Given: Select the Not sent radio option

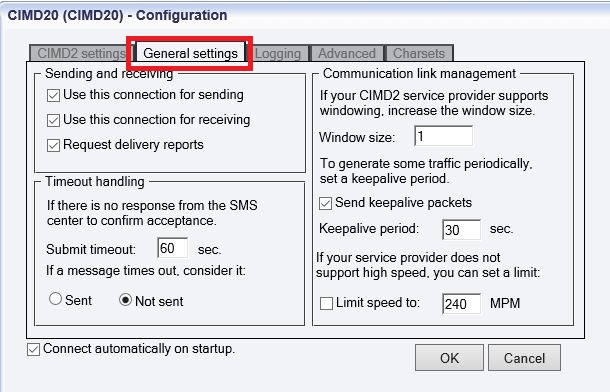Looking at the screenshot, I should click(125, 300).
